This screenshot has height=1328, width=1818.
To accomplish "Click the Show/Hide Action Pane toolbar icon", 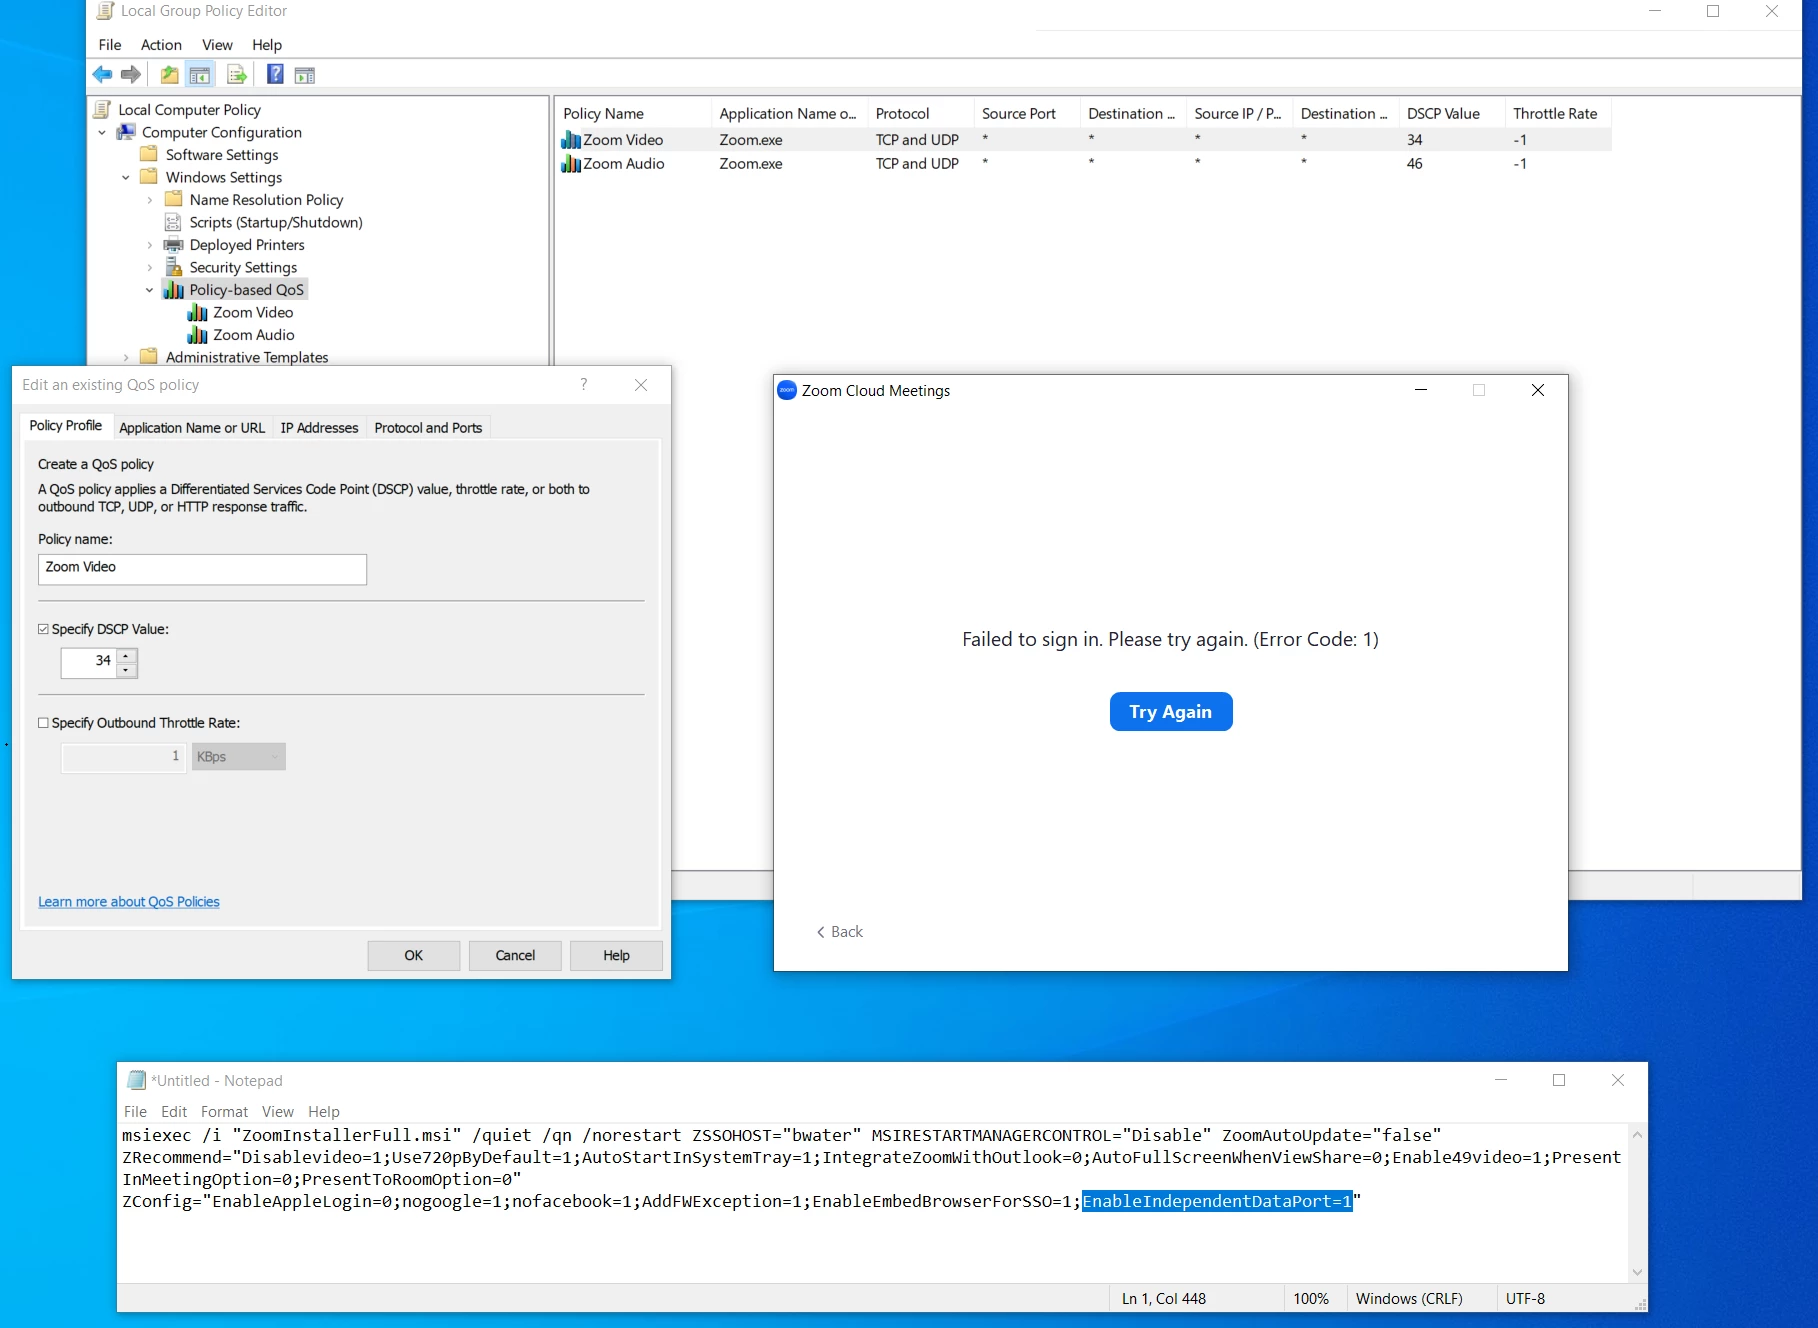I will [x=305, y=74].
